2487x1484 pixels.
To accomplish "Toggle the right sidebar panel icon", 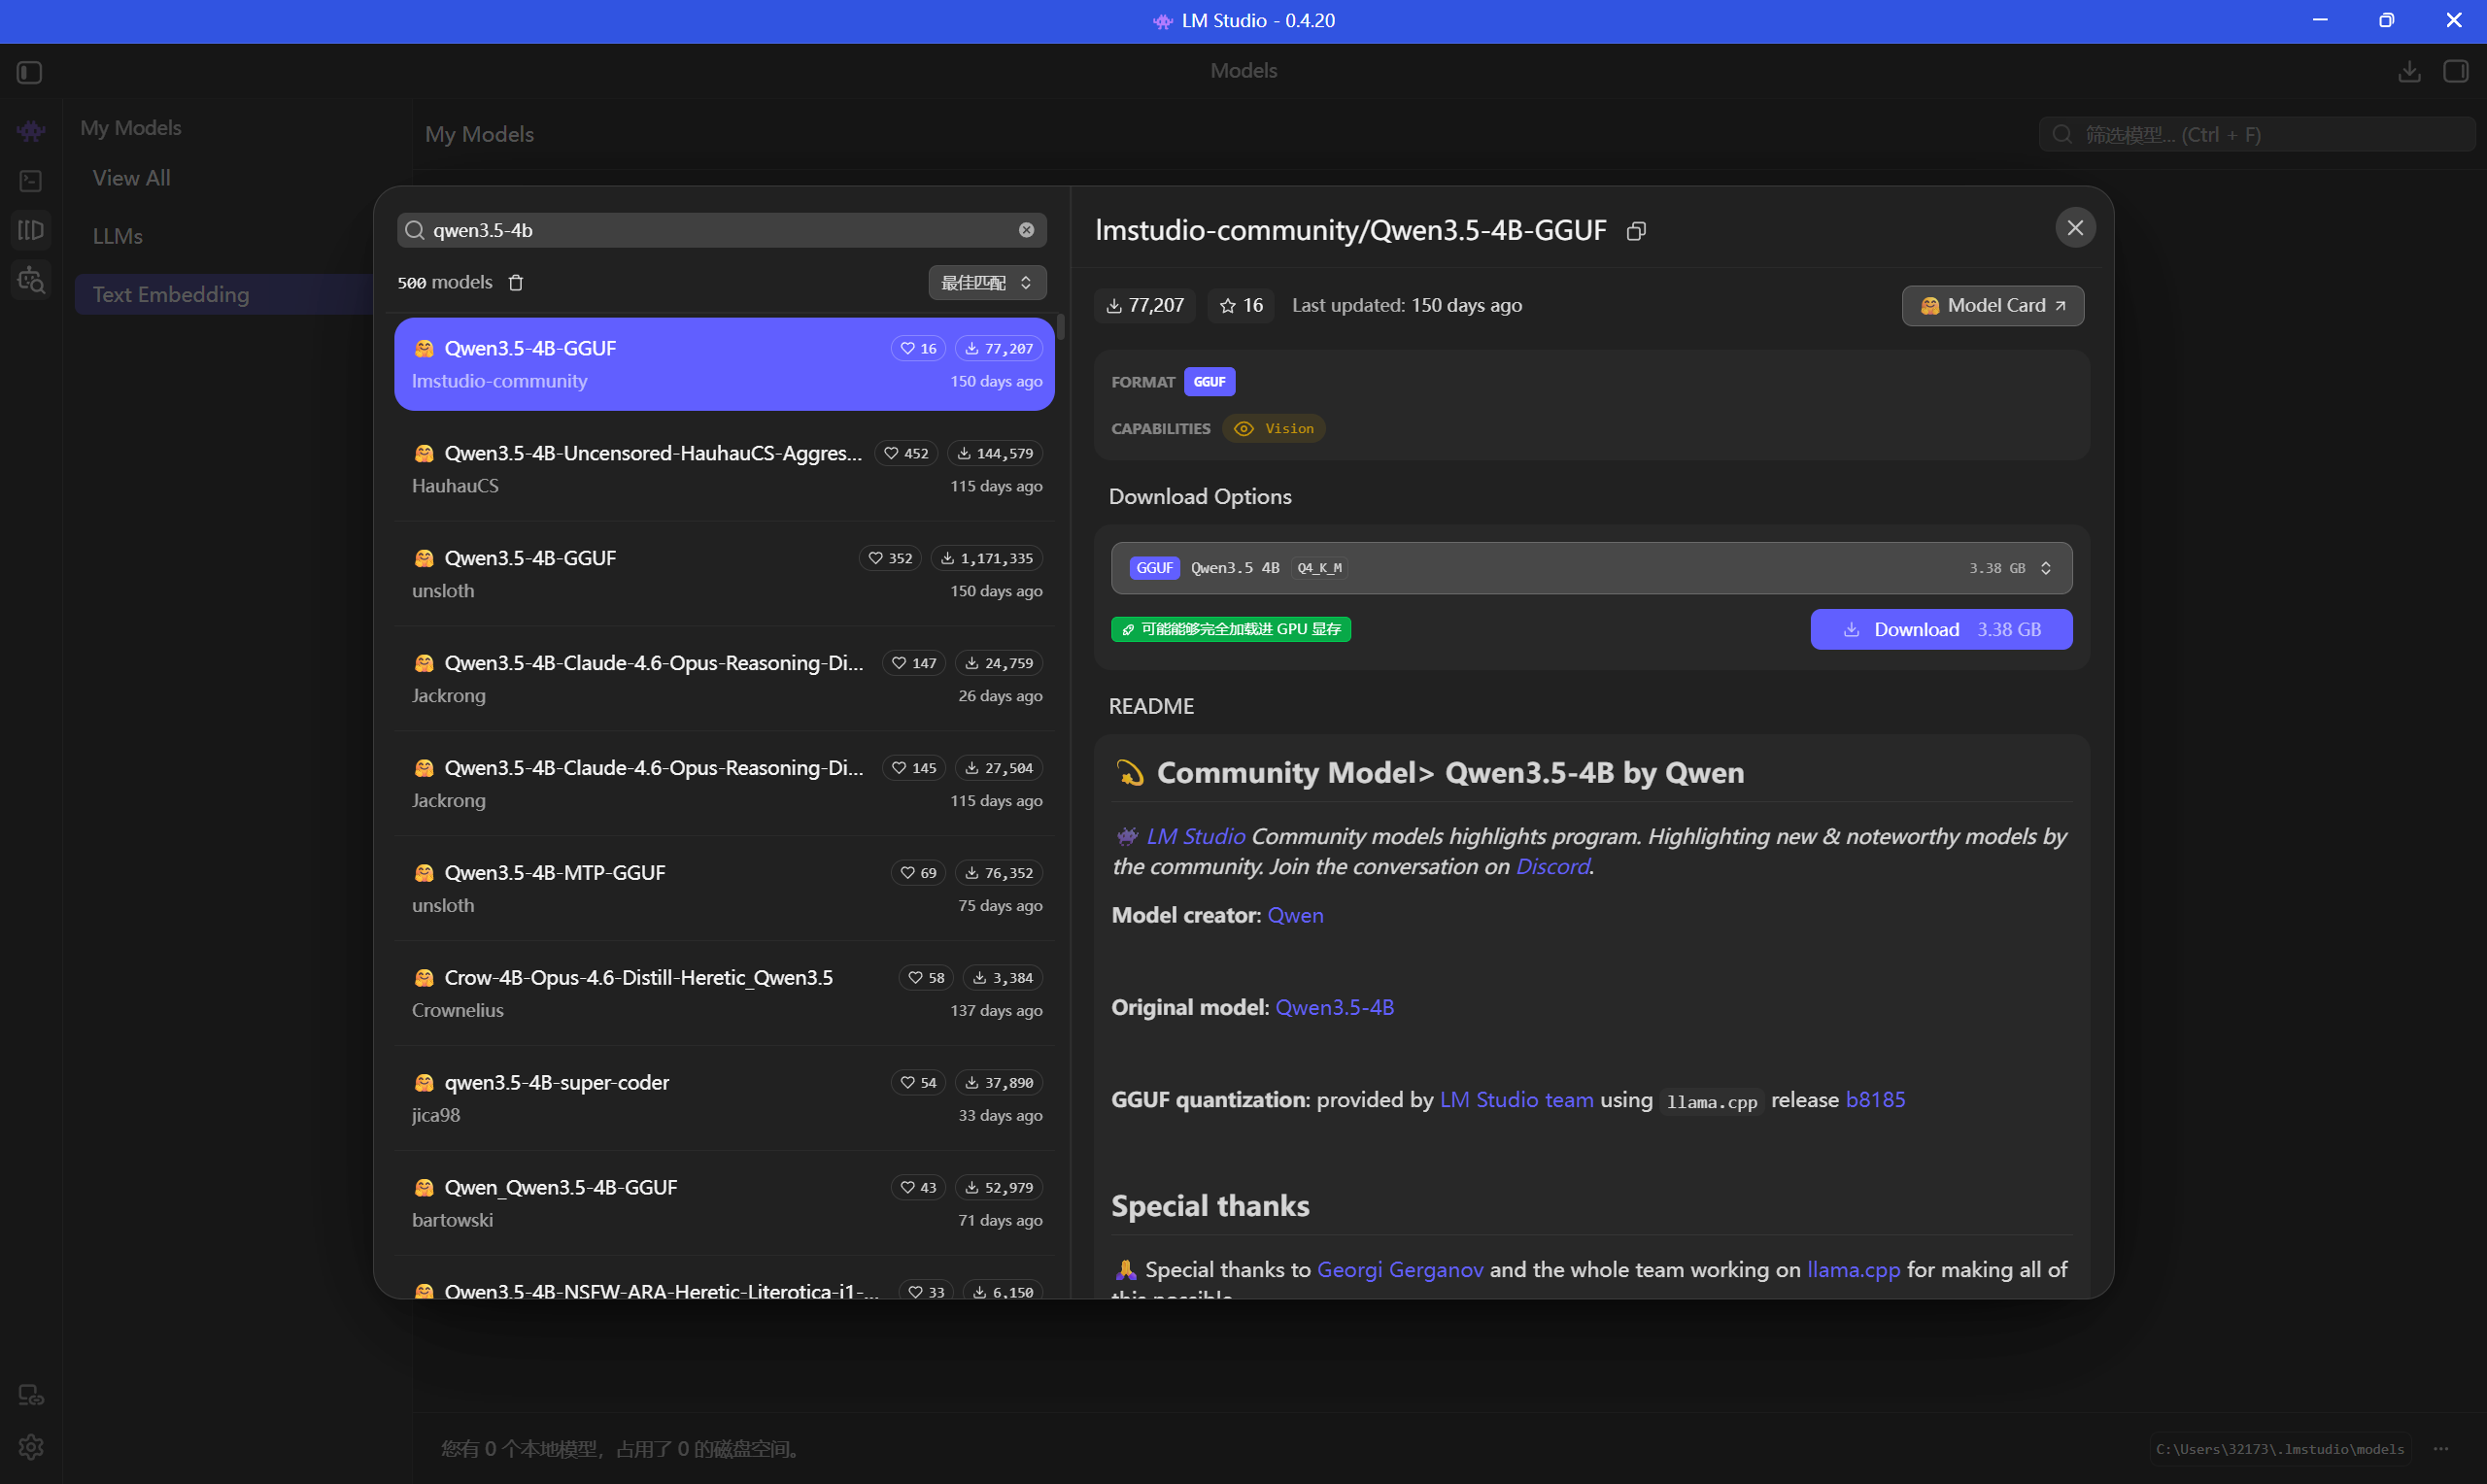I will 2456,72.
